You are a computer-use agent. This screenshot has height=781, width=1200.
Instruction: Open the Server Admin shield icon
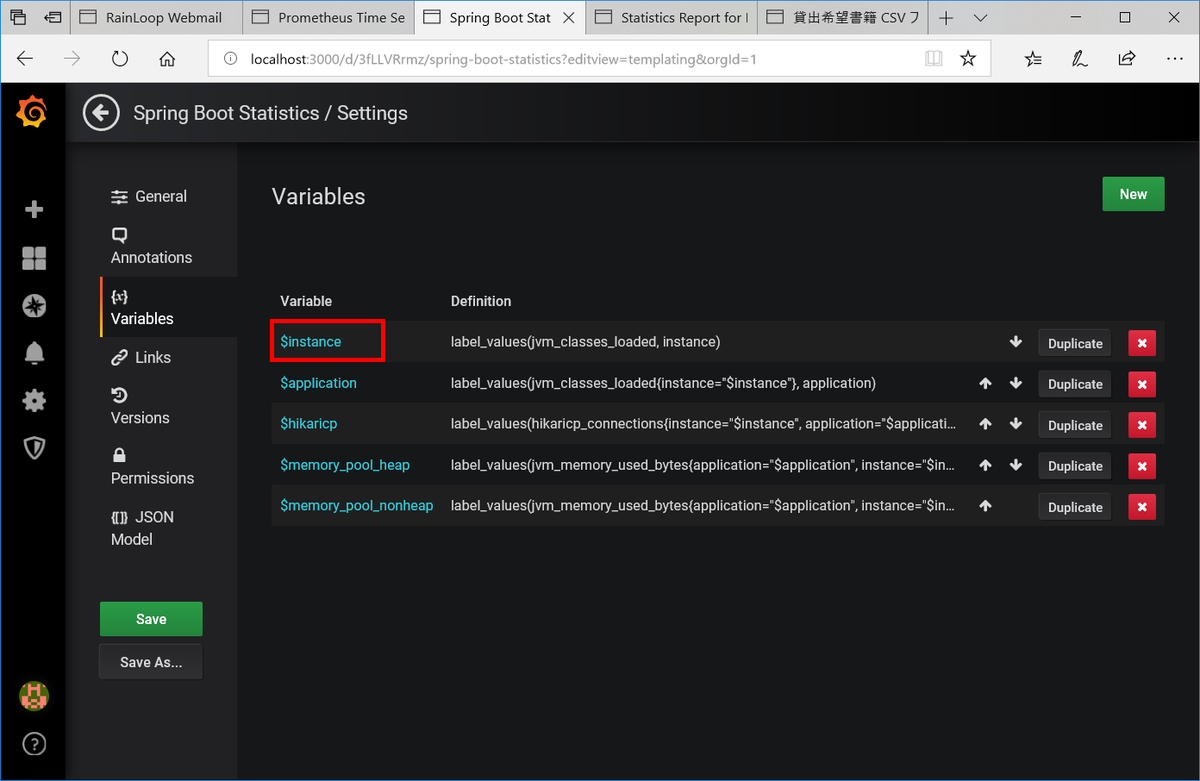click(x=34, y=448)
